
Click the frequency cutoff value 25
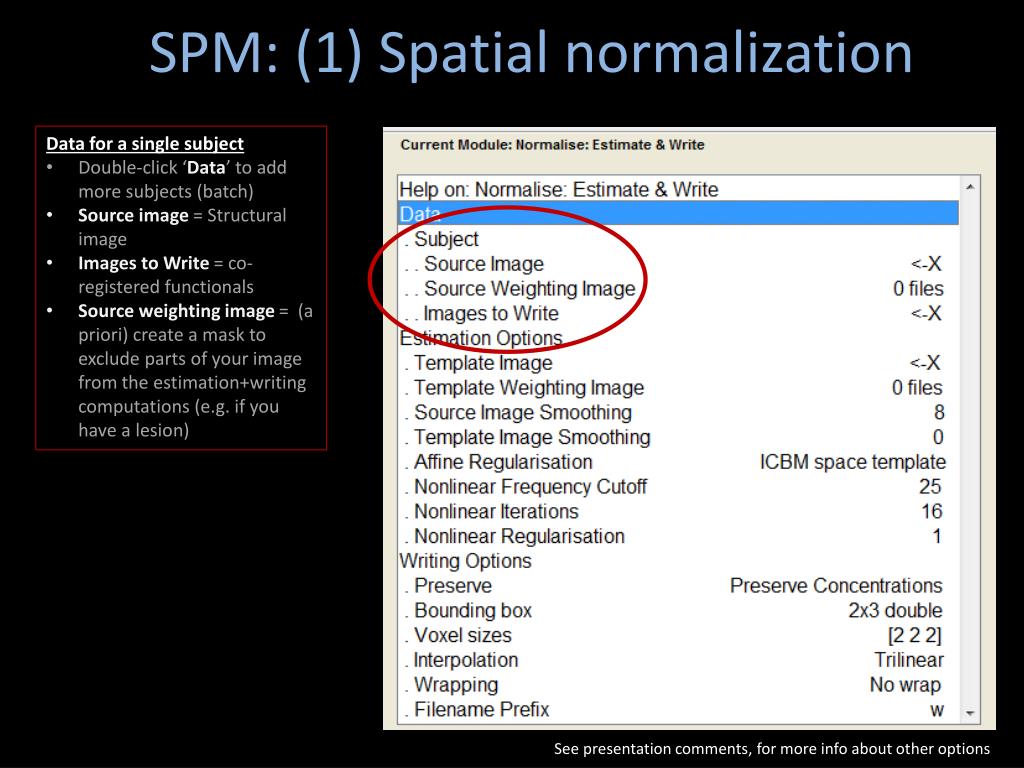930,487
